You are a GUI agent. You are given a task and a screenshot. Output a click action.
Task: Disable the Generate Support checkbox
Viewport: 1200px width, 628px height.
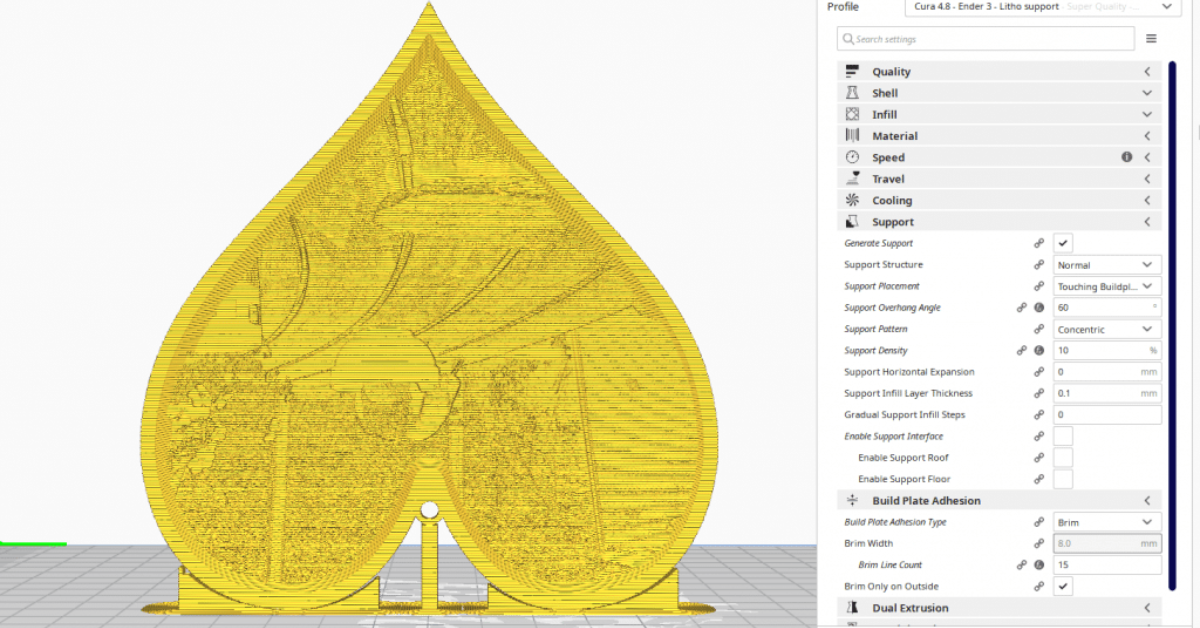(1062, 242)
